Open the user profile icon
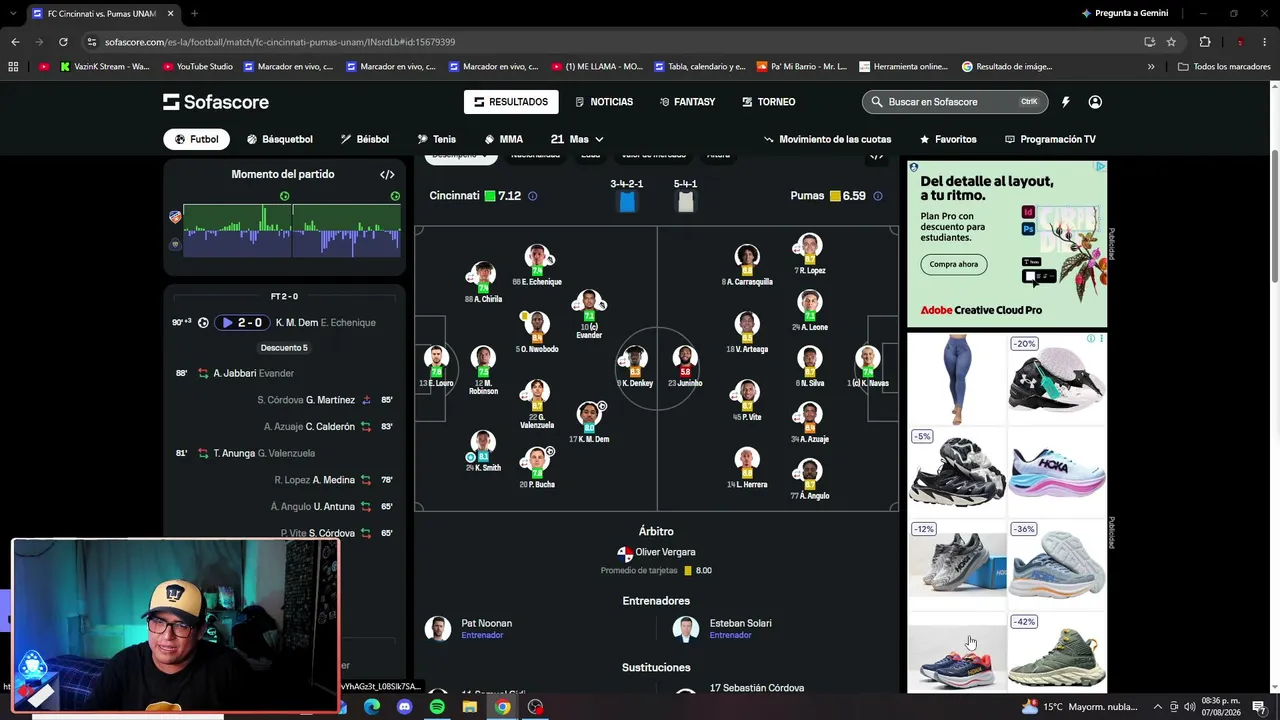Viewport: 1280px width, 720px height. 1095,102
